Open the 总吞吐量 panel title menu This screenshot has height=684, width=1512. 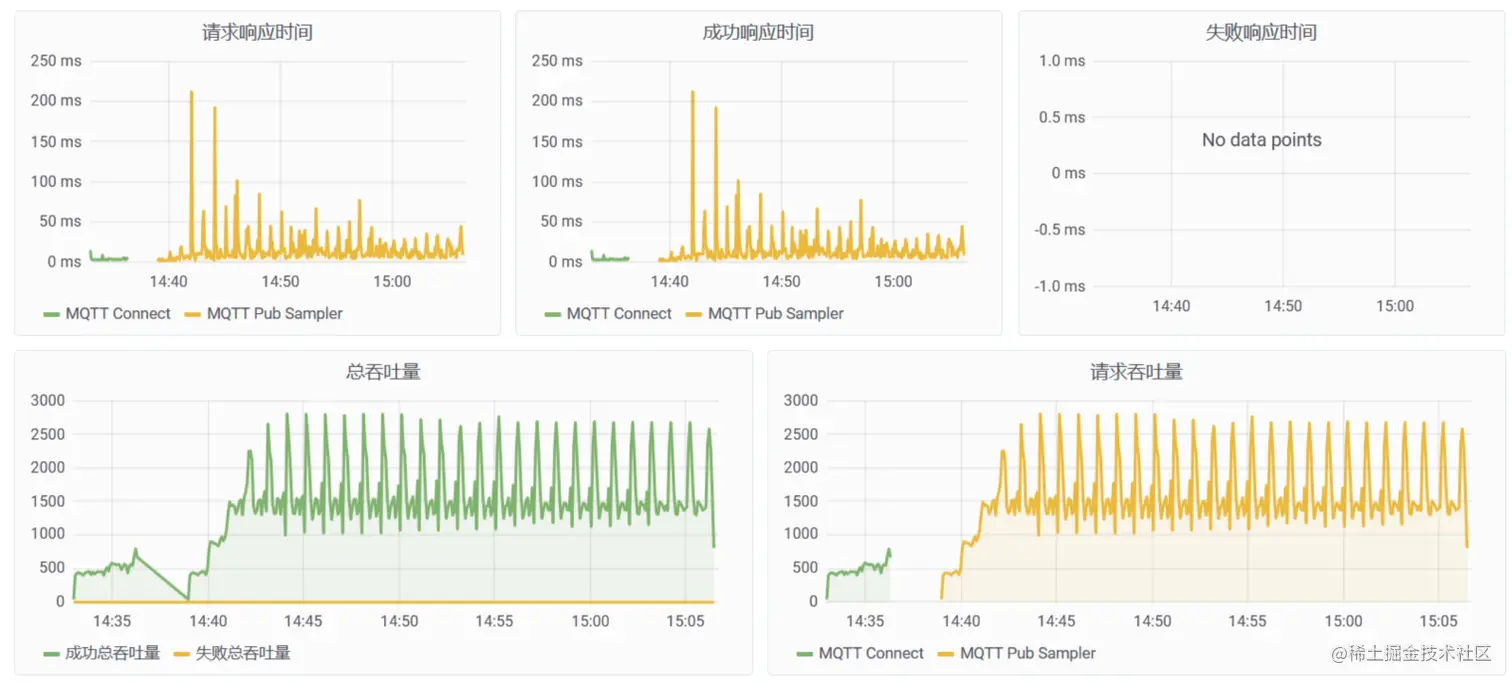pos(383,372)
